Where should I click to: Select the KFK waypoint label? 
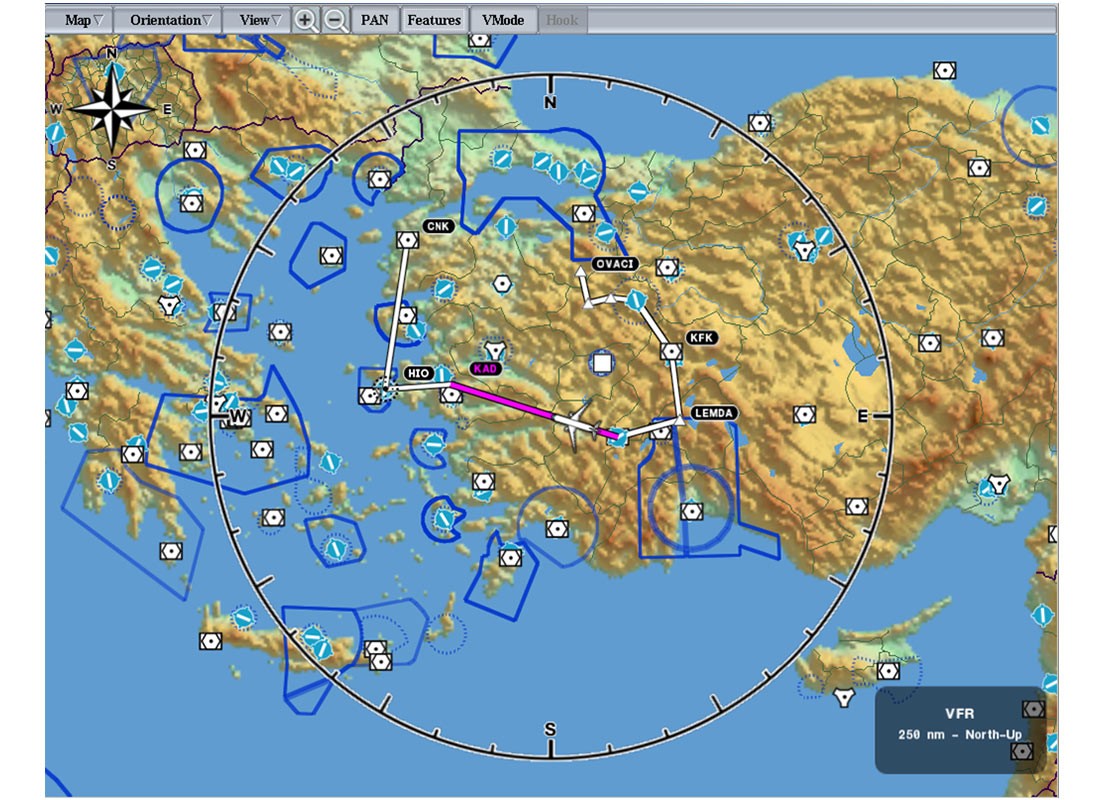click(x=701, y=337)
